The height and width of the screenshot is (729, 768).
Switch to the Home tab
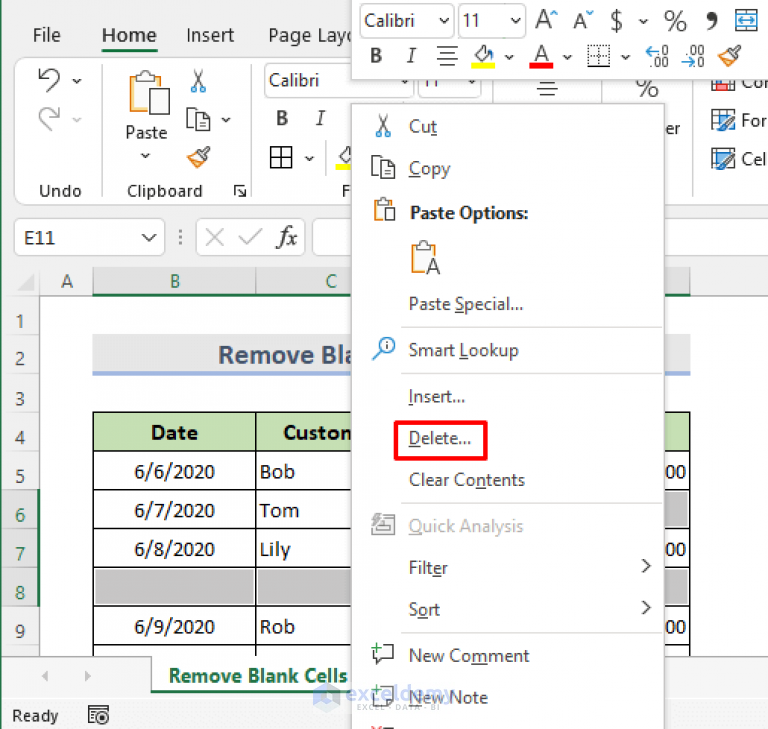click(129, 35)
